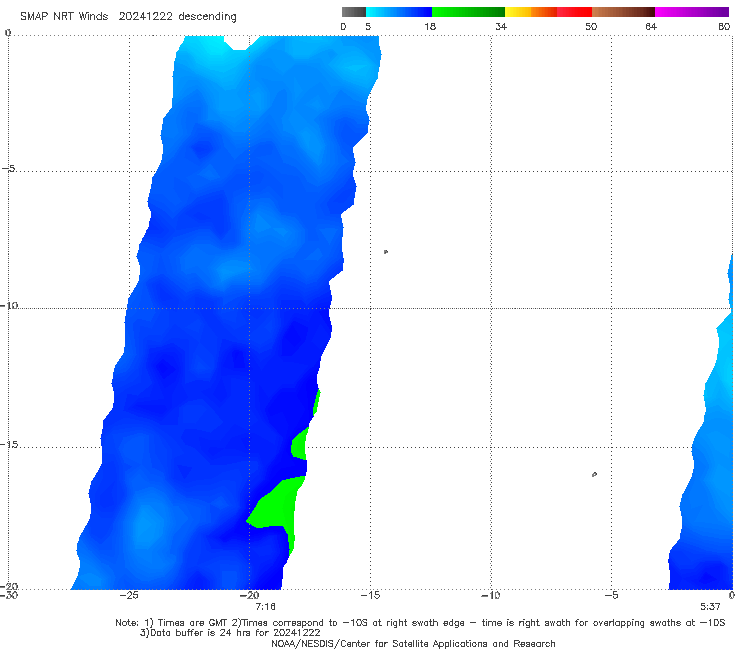740x650 pixels.
Task: Click the latitude axis label '-15'
Action: 9,444
